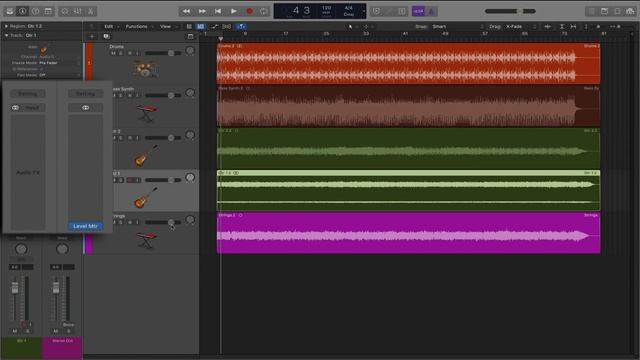Click the horizontal auto zoom icon
This screenshot has height=360, width=640.
573,27
